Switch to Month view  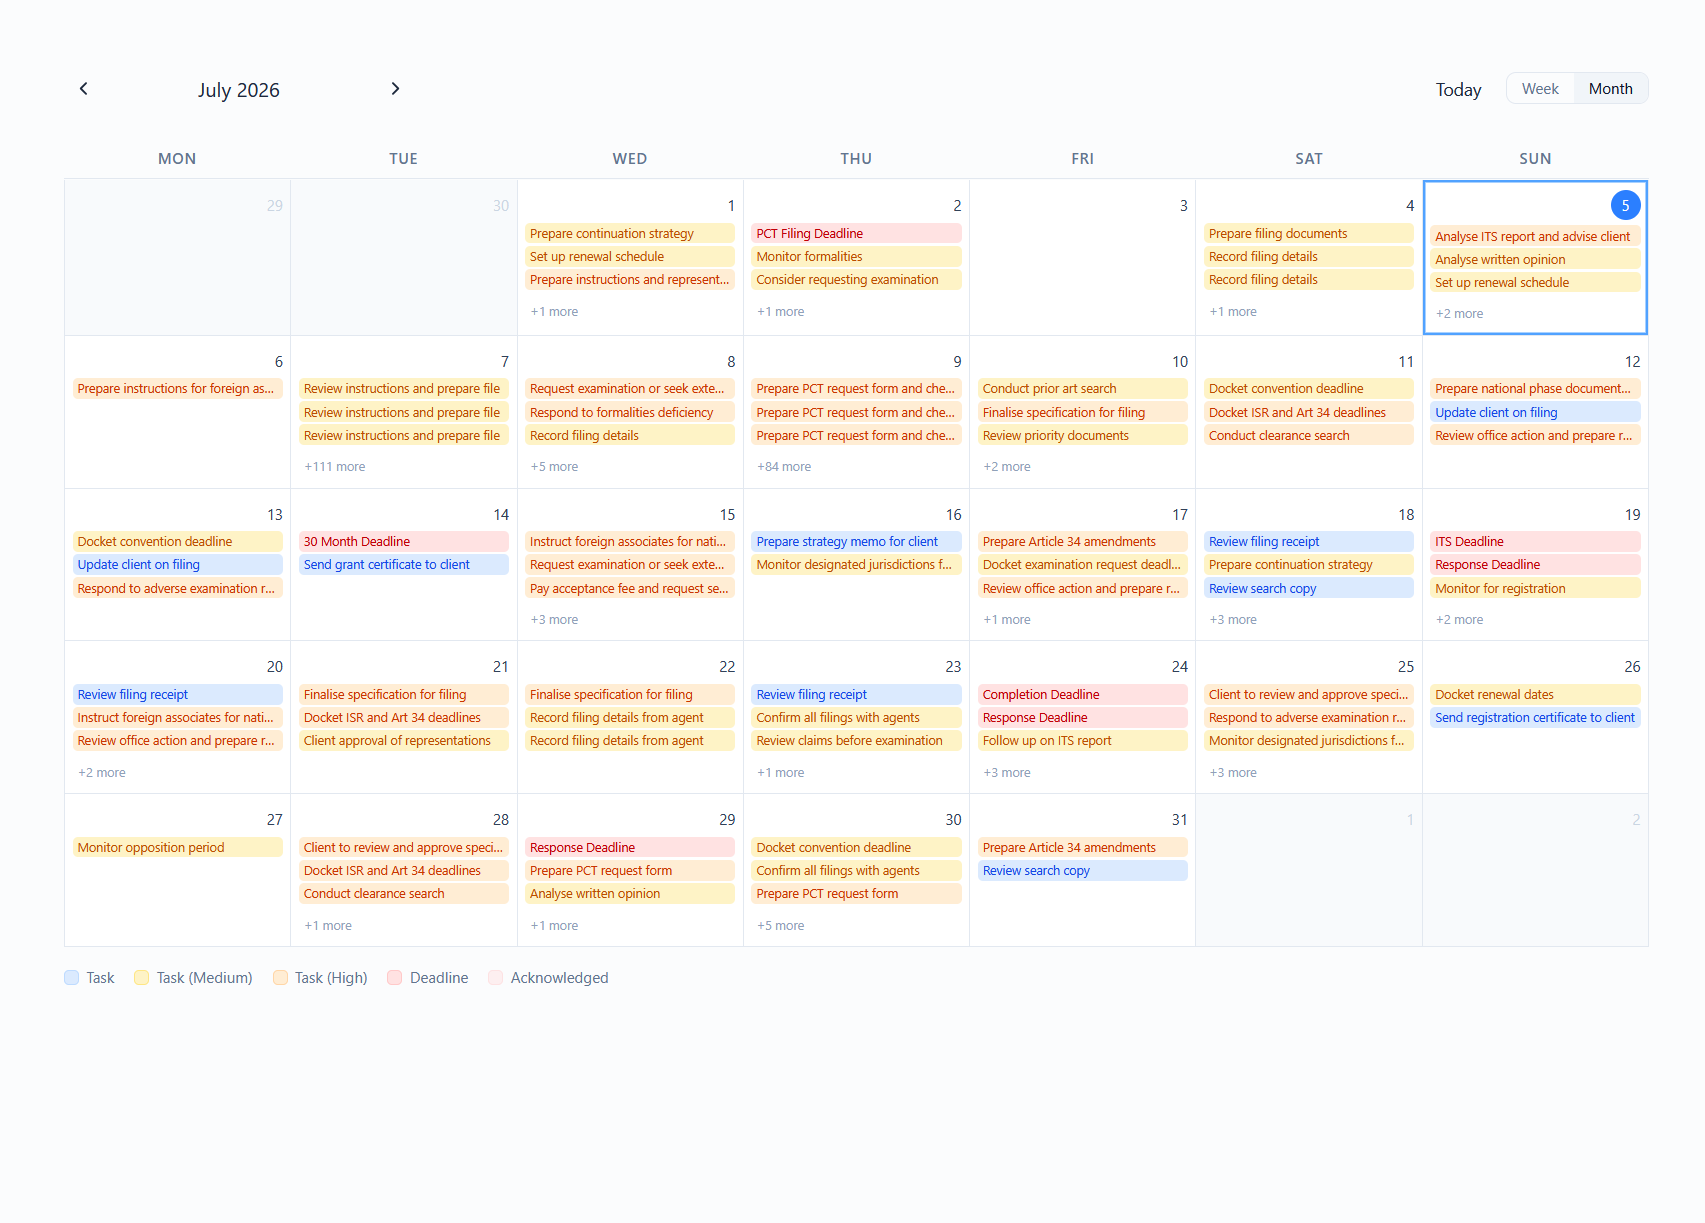1610,89
